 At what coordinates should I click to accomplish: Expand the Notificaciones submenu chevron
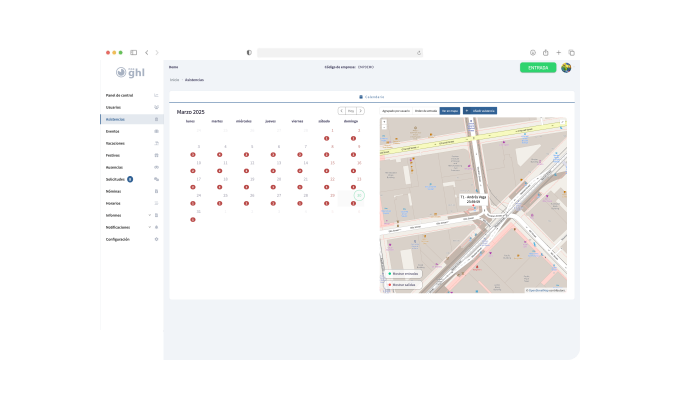pyautogui.click(x=149, y=227)
